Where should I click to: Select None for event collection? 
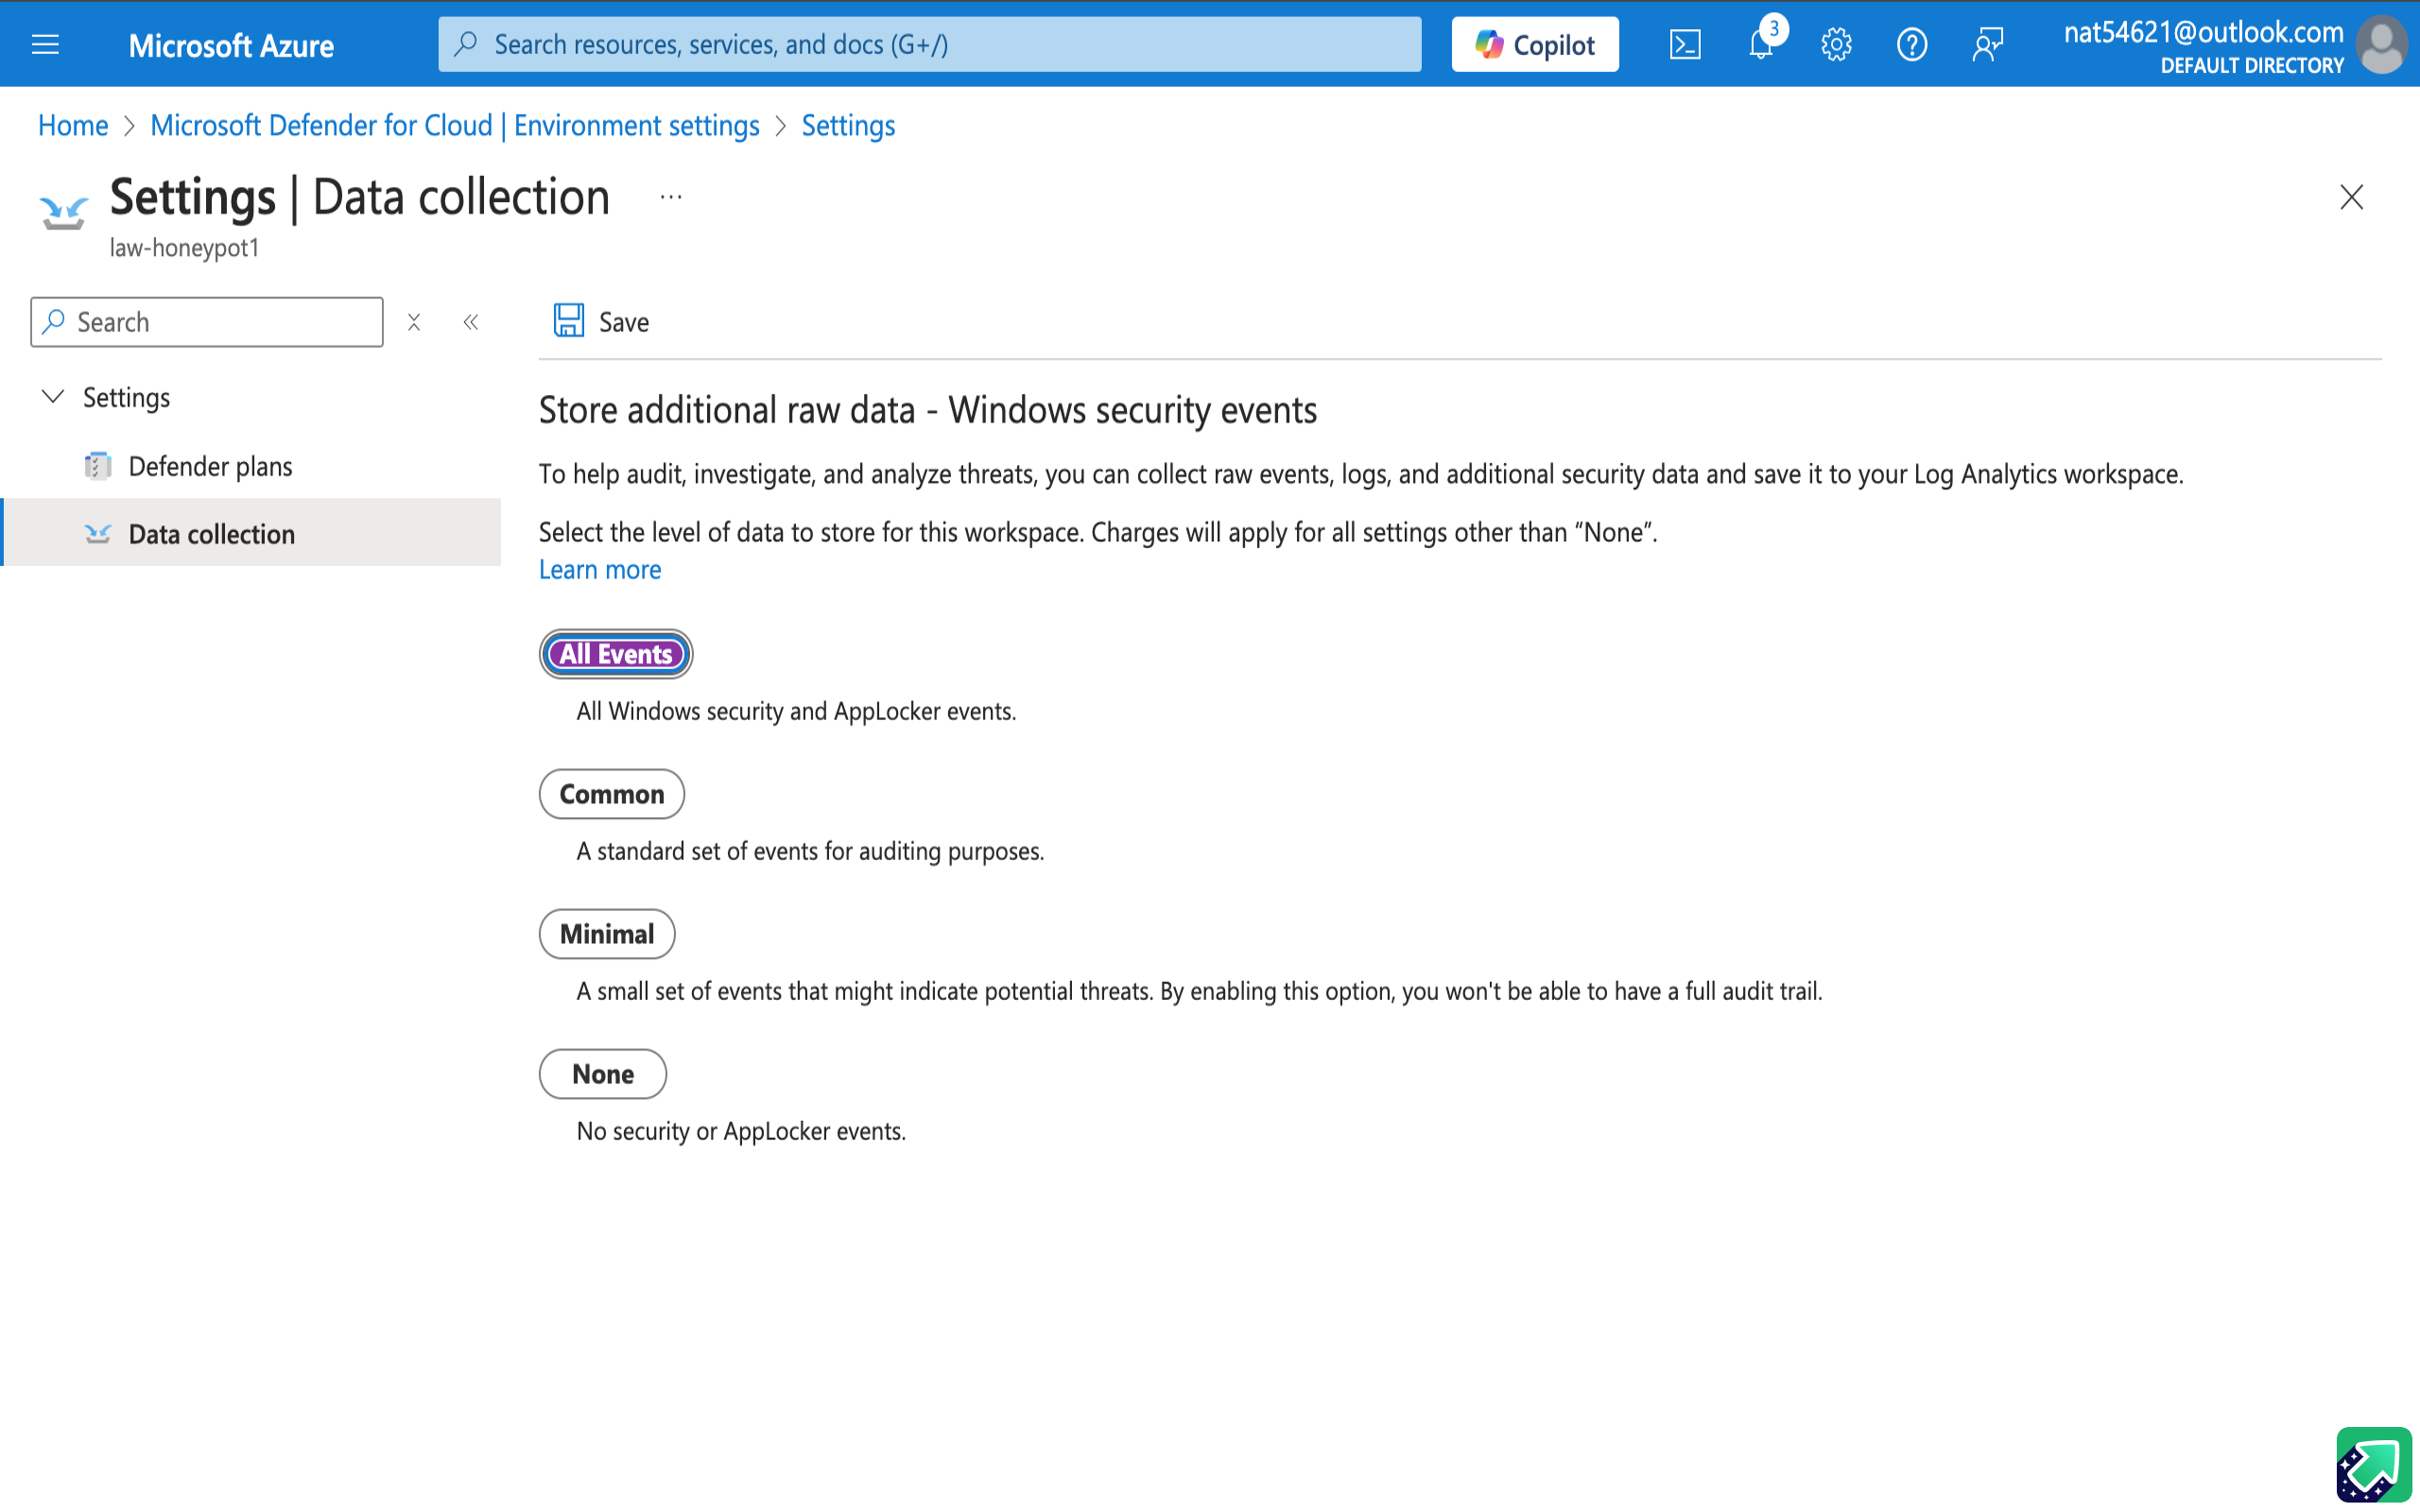[602, 1074]
